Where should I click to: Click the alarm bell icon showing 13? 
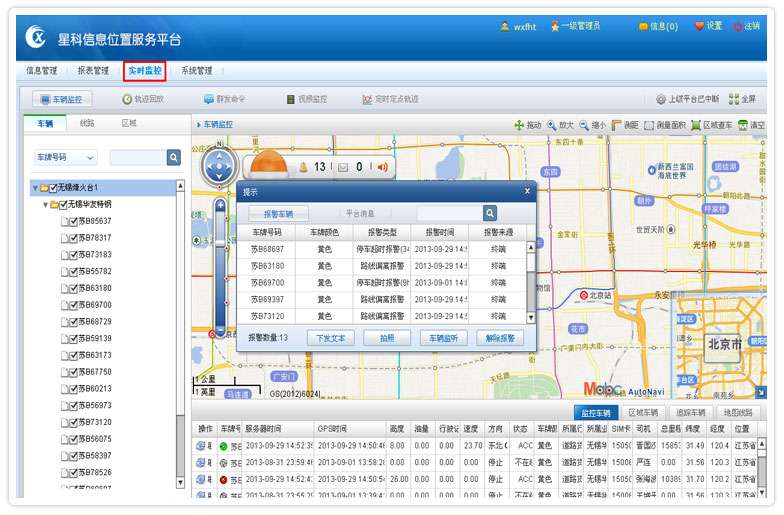(303, 167)
